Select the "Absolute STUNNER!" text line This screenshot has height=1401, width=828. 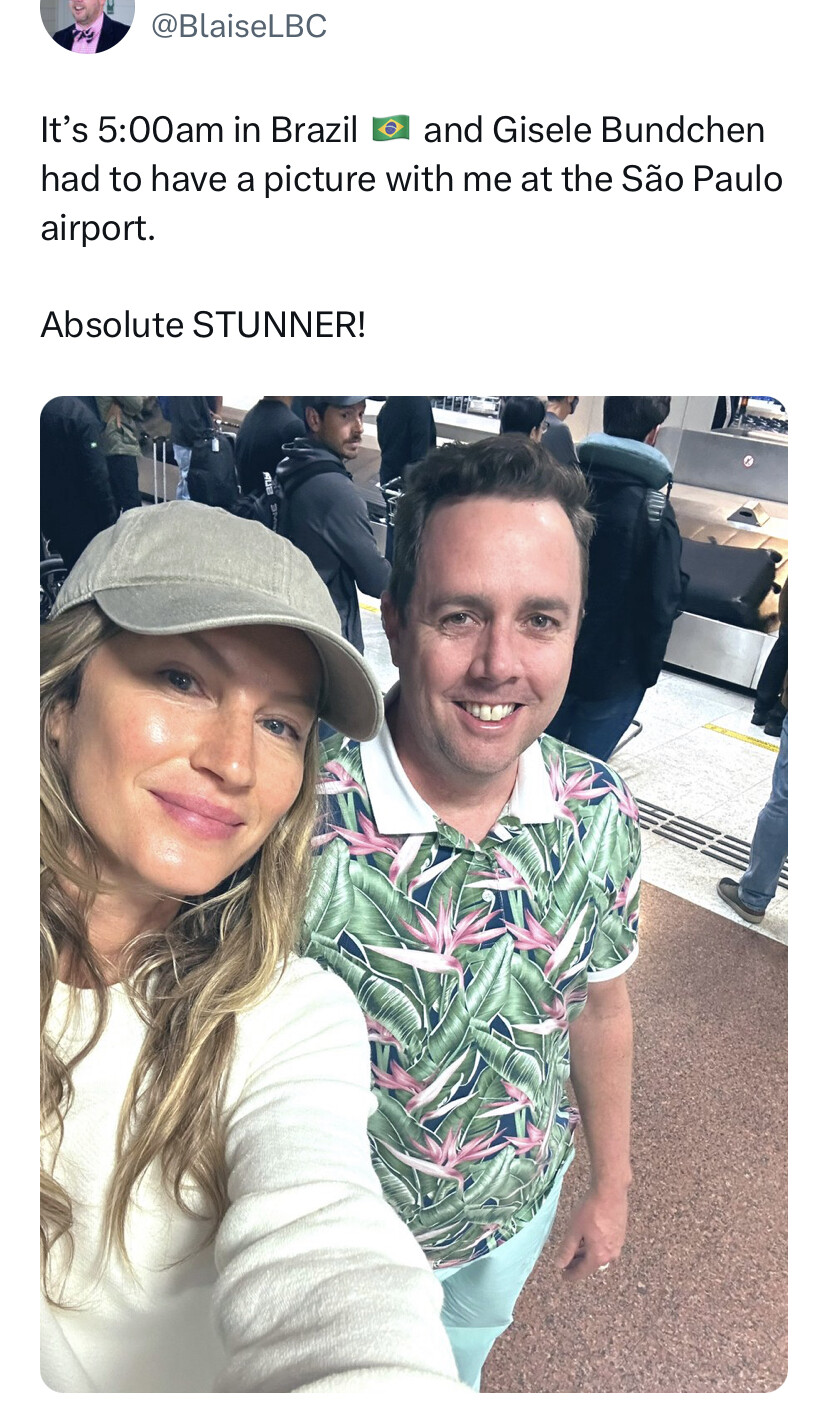(203, 324)
